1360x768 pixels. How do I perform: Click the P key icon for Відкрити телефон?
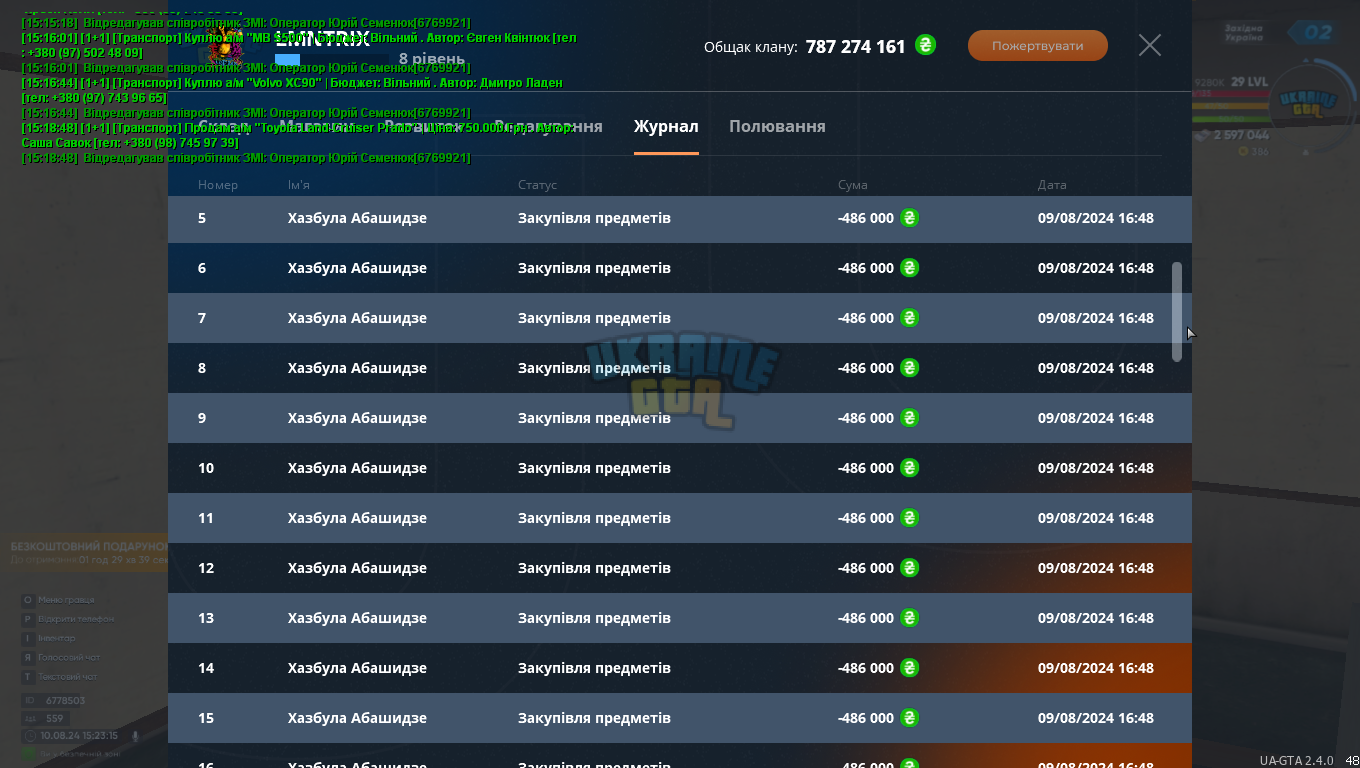click(28, 619)
